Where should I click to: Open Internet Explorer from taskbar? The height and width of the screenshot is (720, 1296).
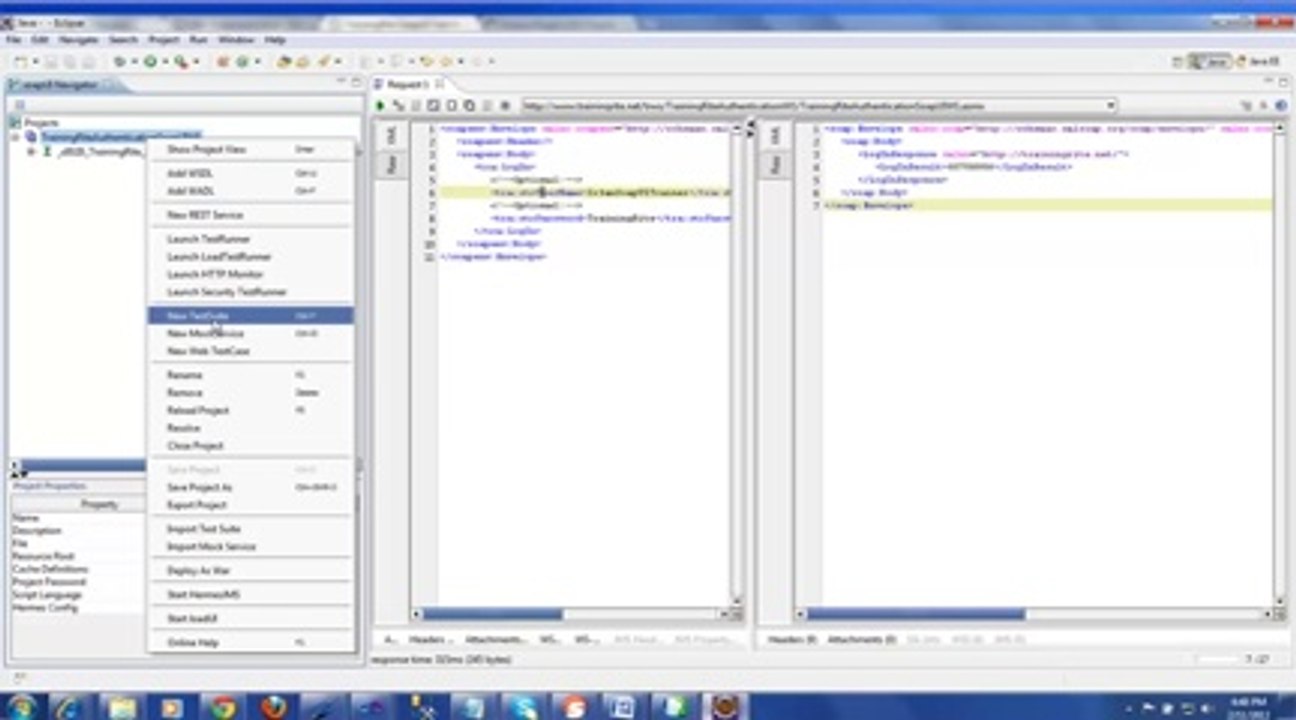coord(70,707)
